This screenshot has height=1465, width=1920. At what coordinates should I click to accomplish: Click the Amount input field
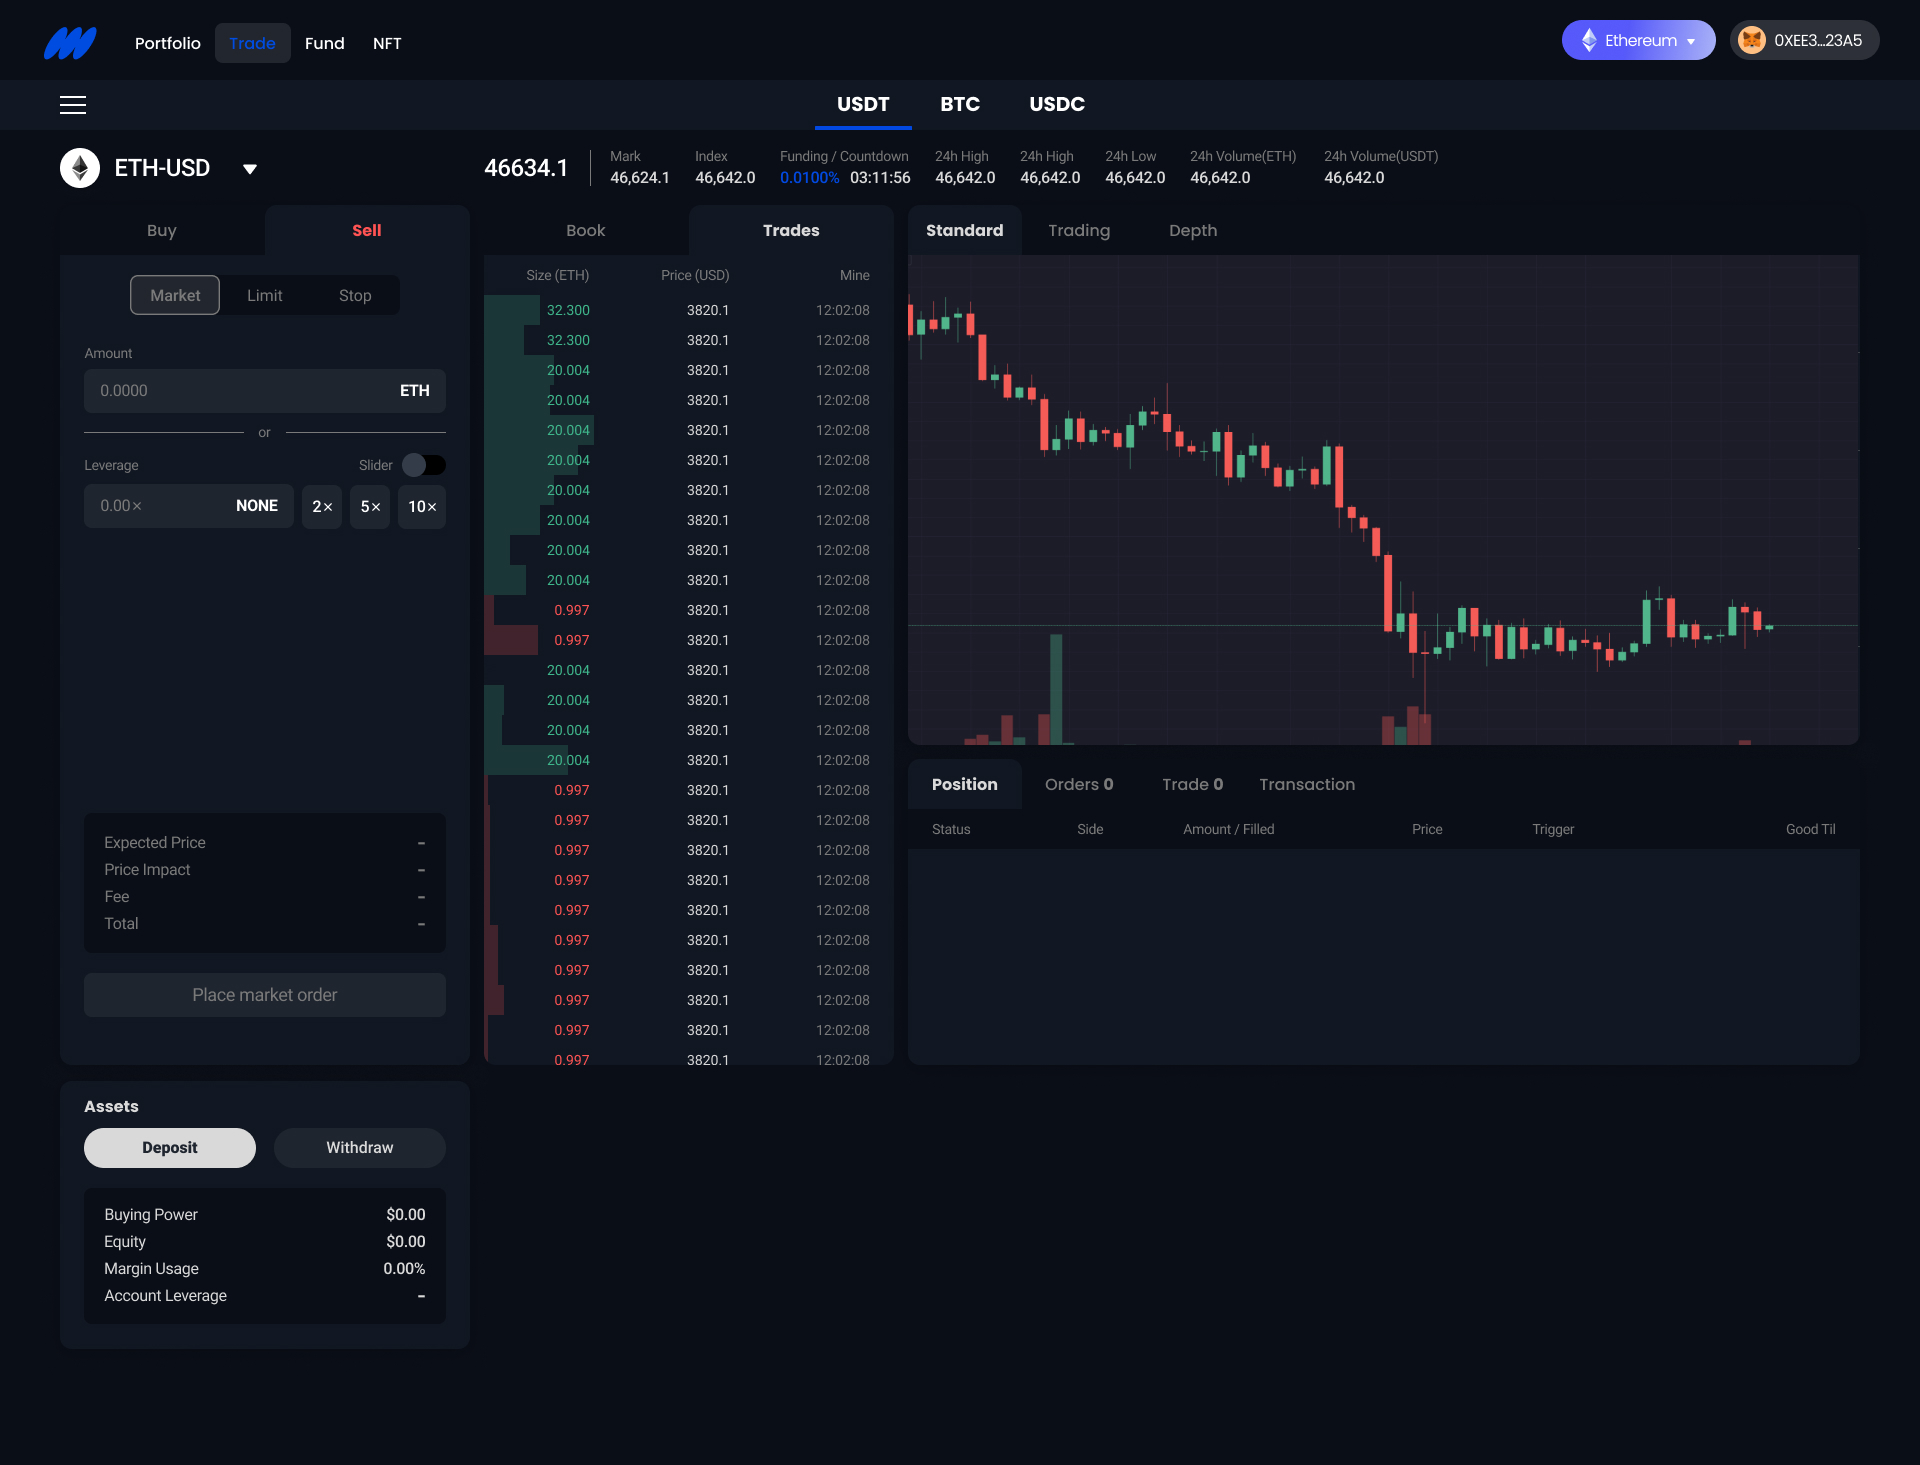pyautogui.click(x=240, y=390)
